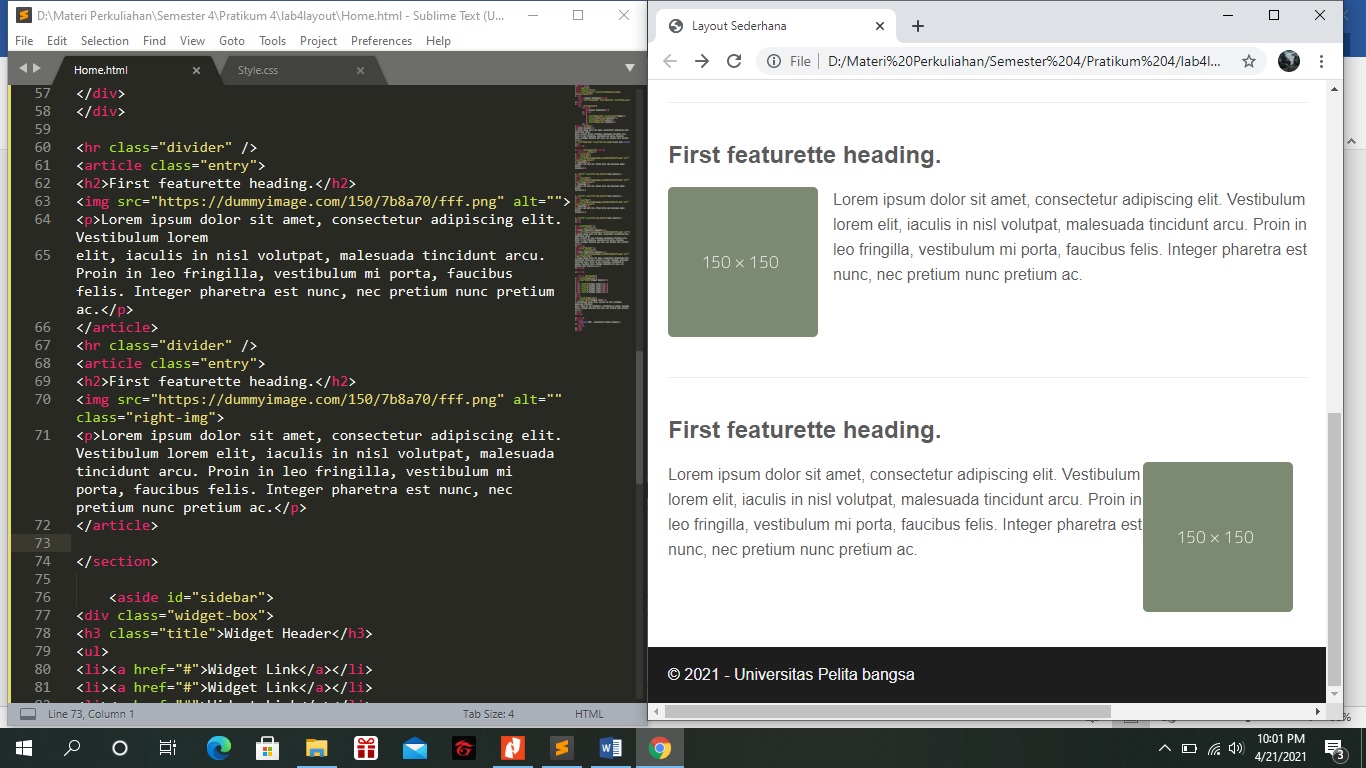Click the bookmark star in the address bar
This screenshot has height=768, width=1366.
point(1248,60)
